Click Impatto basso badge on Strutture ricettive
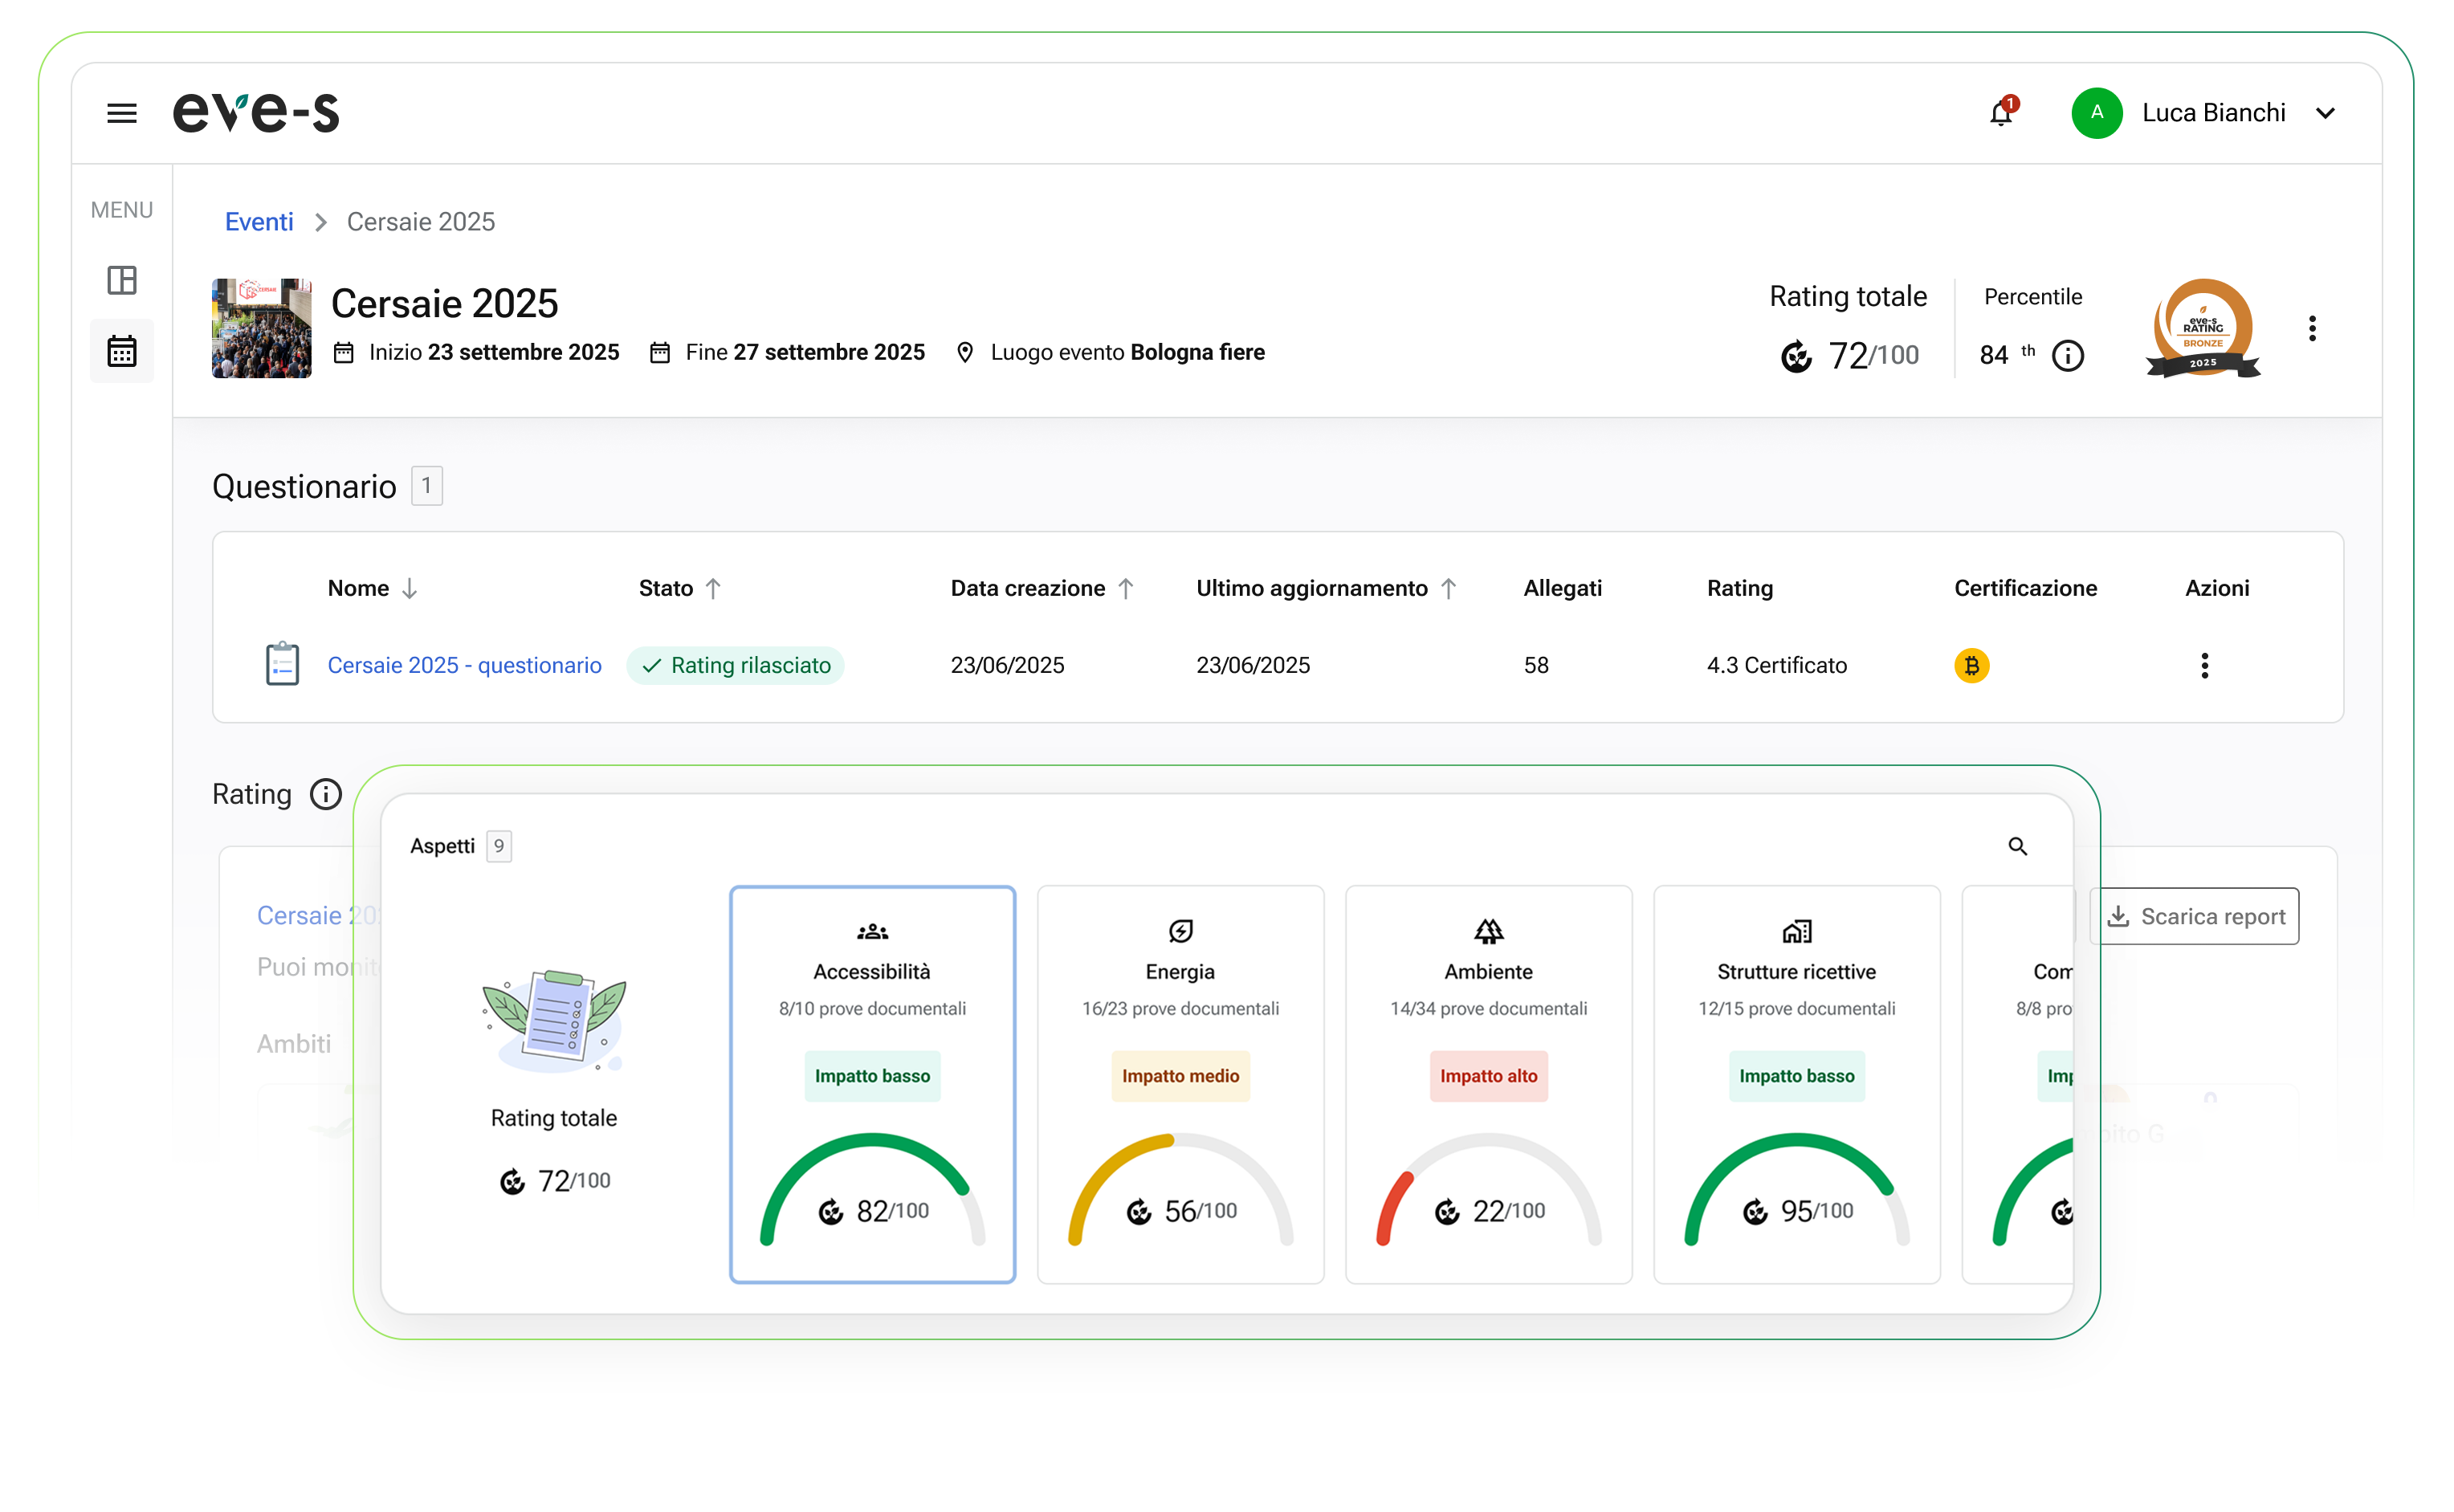This screenshot has width=2454, height=1512. (1796, 1076)
